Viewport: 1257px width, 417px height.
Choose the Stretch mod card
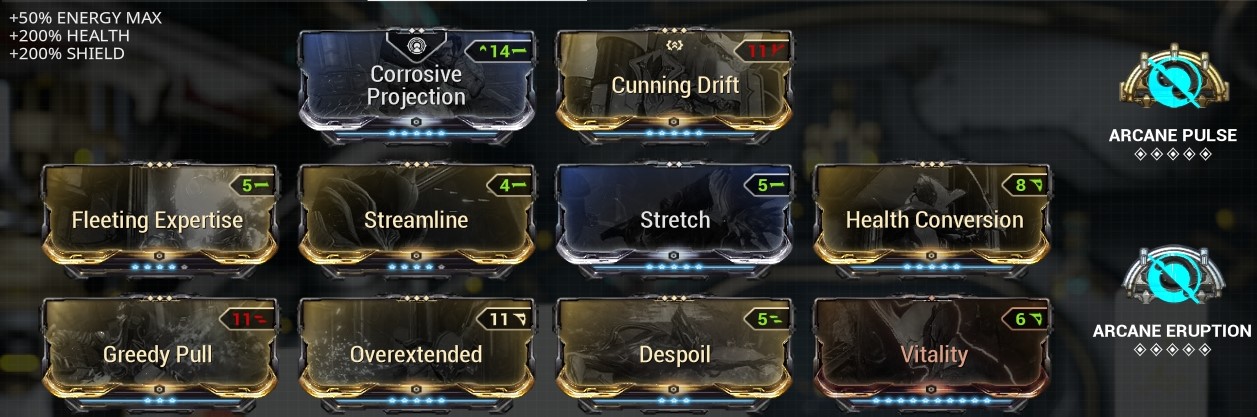pos(675,218)
